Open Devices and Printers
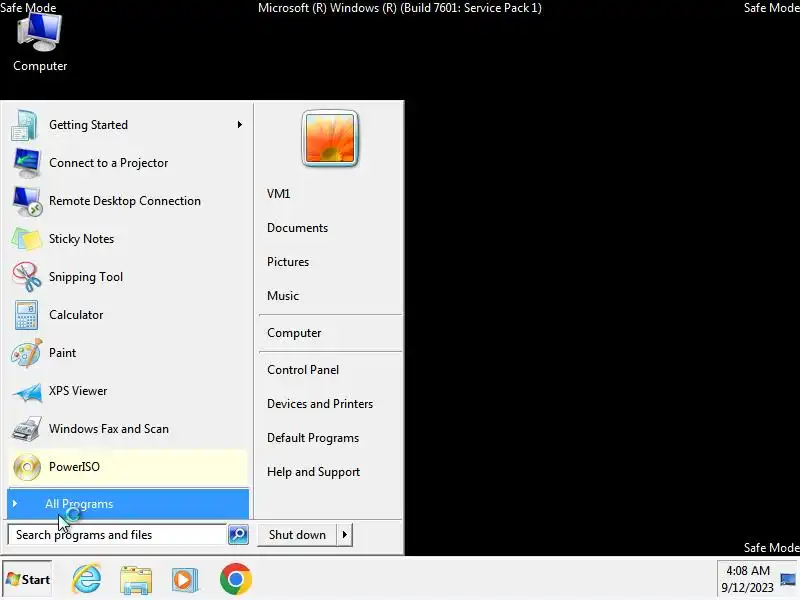The width and height of the screenshot is (800, 600). click(330, 404)
